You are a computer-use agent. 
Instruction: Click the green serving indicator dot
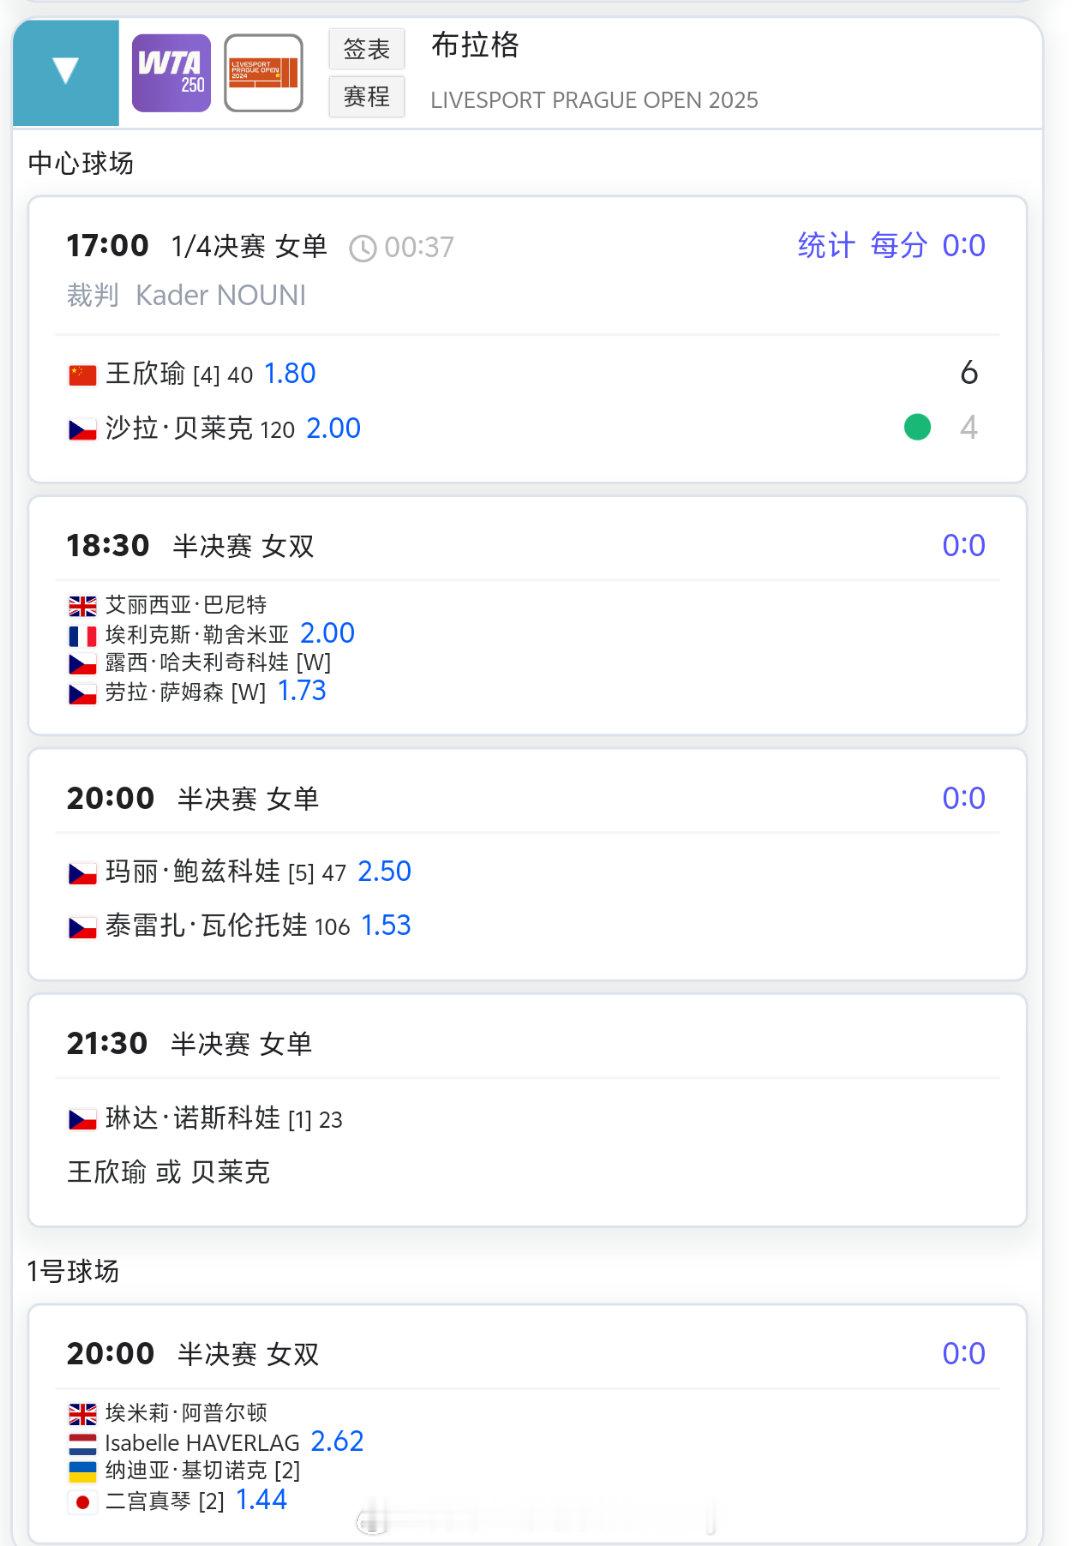[917, 427]
